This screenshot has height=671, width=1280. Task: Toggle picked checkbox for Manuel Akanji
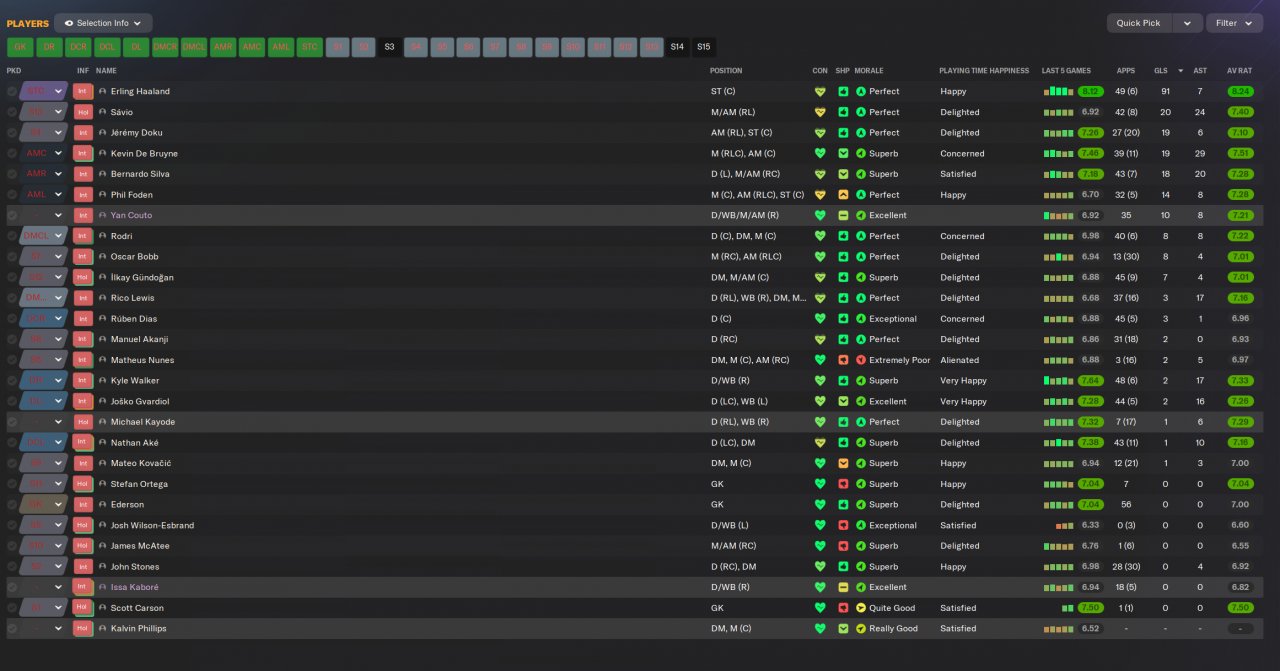pos(12,339)
